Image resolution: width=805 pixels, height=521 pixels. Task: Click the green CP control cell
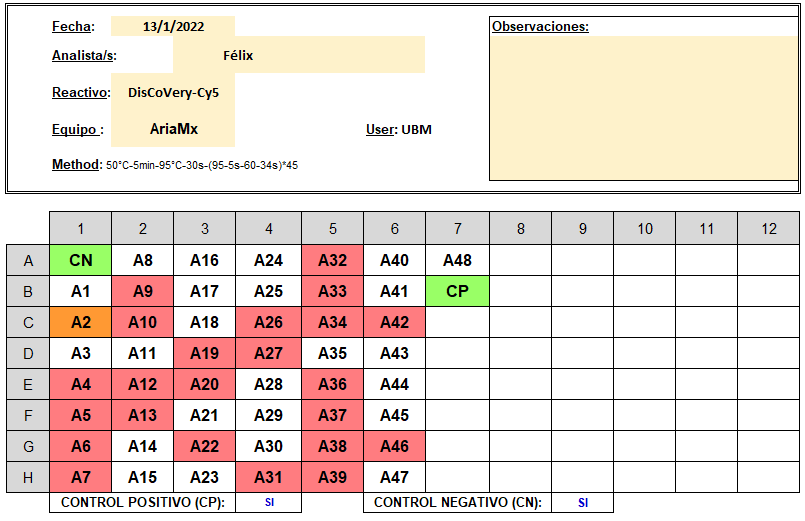click(457, 291)
